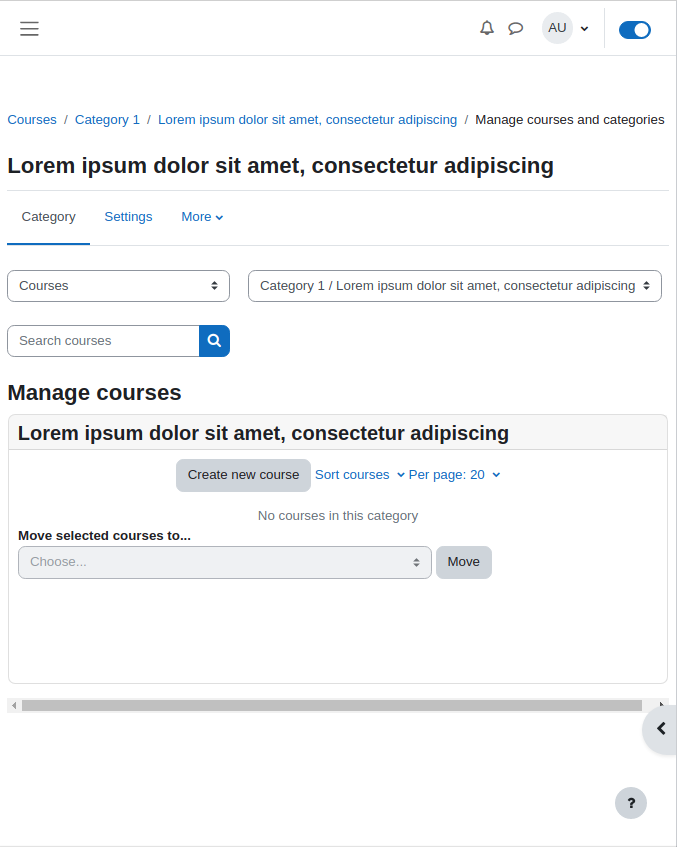The width and height of the screenshot is (677, 847).
Task: Open the Category 1 path dropdown
Action: 454,286
